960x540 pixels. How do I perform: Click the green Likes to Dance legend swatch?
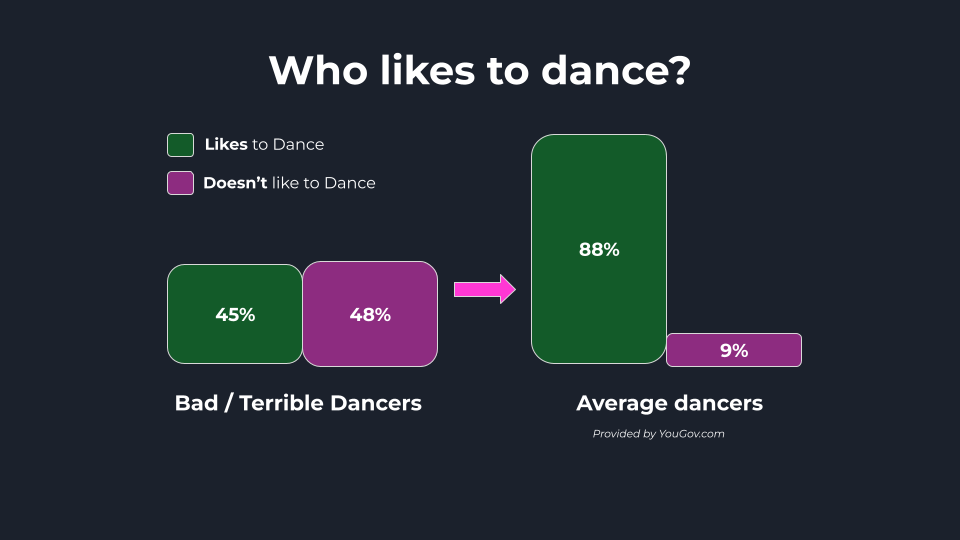coord(180,145)
